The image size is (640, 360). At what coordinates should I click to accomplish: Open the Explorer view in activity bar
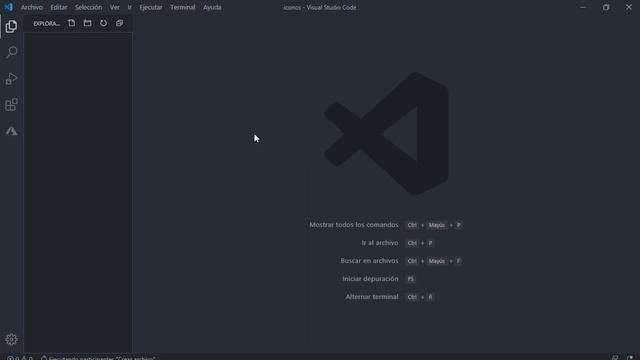[11, 27]
